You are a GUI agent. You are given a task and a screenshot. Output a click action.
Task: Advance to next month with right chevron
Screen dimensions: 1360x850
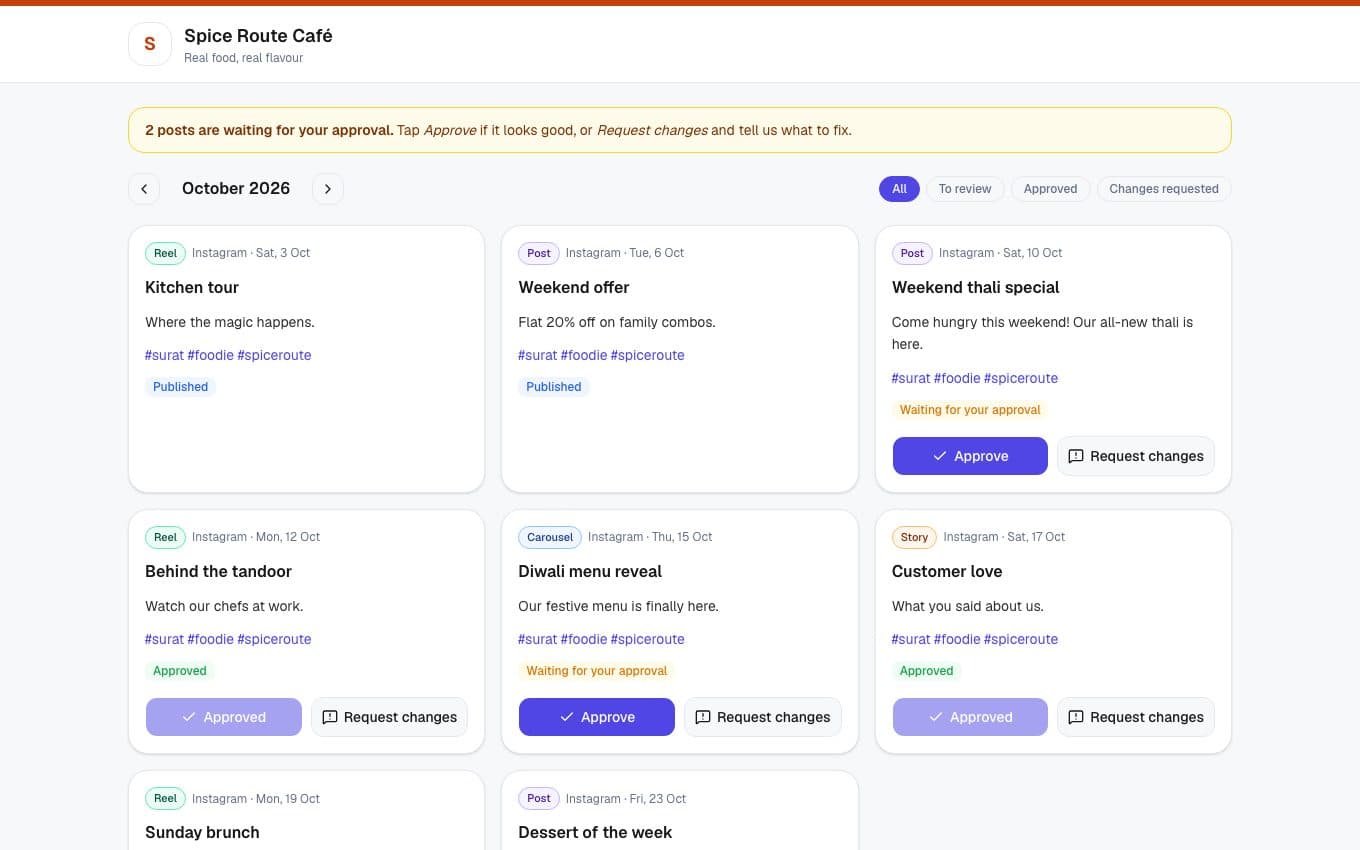pyautogui.click(x=328, y=189)
